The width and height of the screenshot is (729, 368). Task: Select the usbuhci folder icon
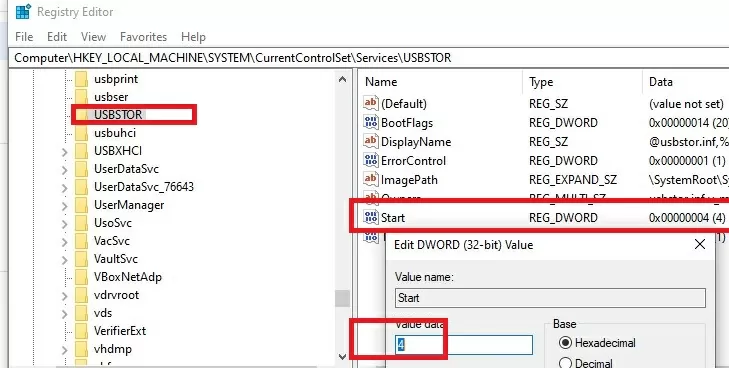tap(81, 133)
